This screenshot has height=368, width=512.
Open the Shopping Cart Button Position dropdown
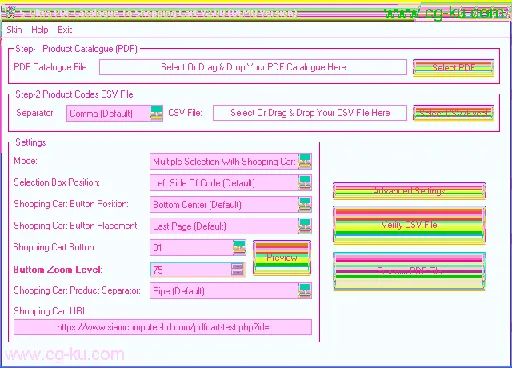coord(231,205)
